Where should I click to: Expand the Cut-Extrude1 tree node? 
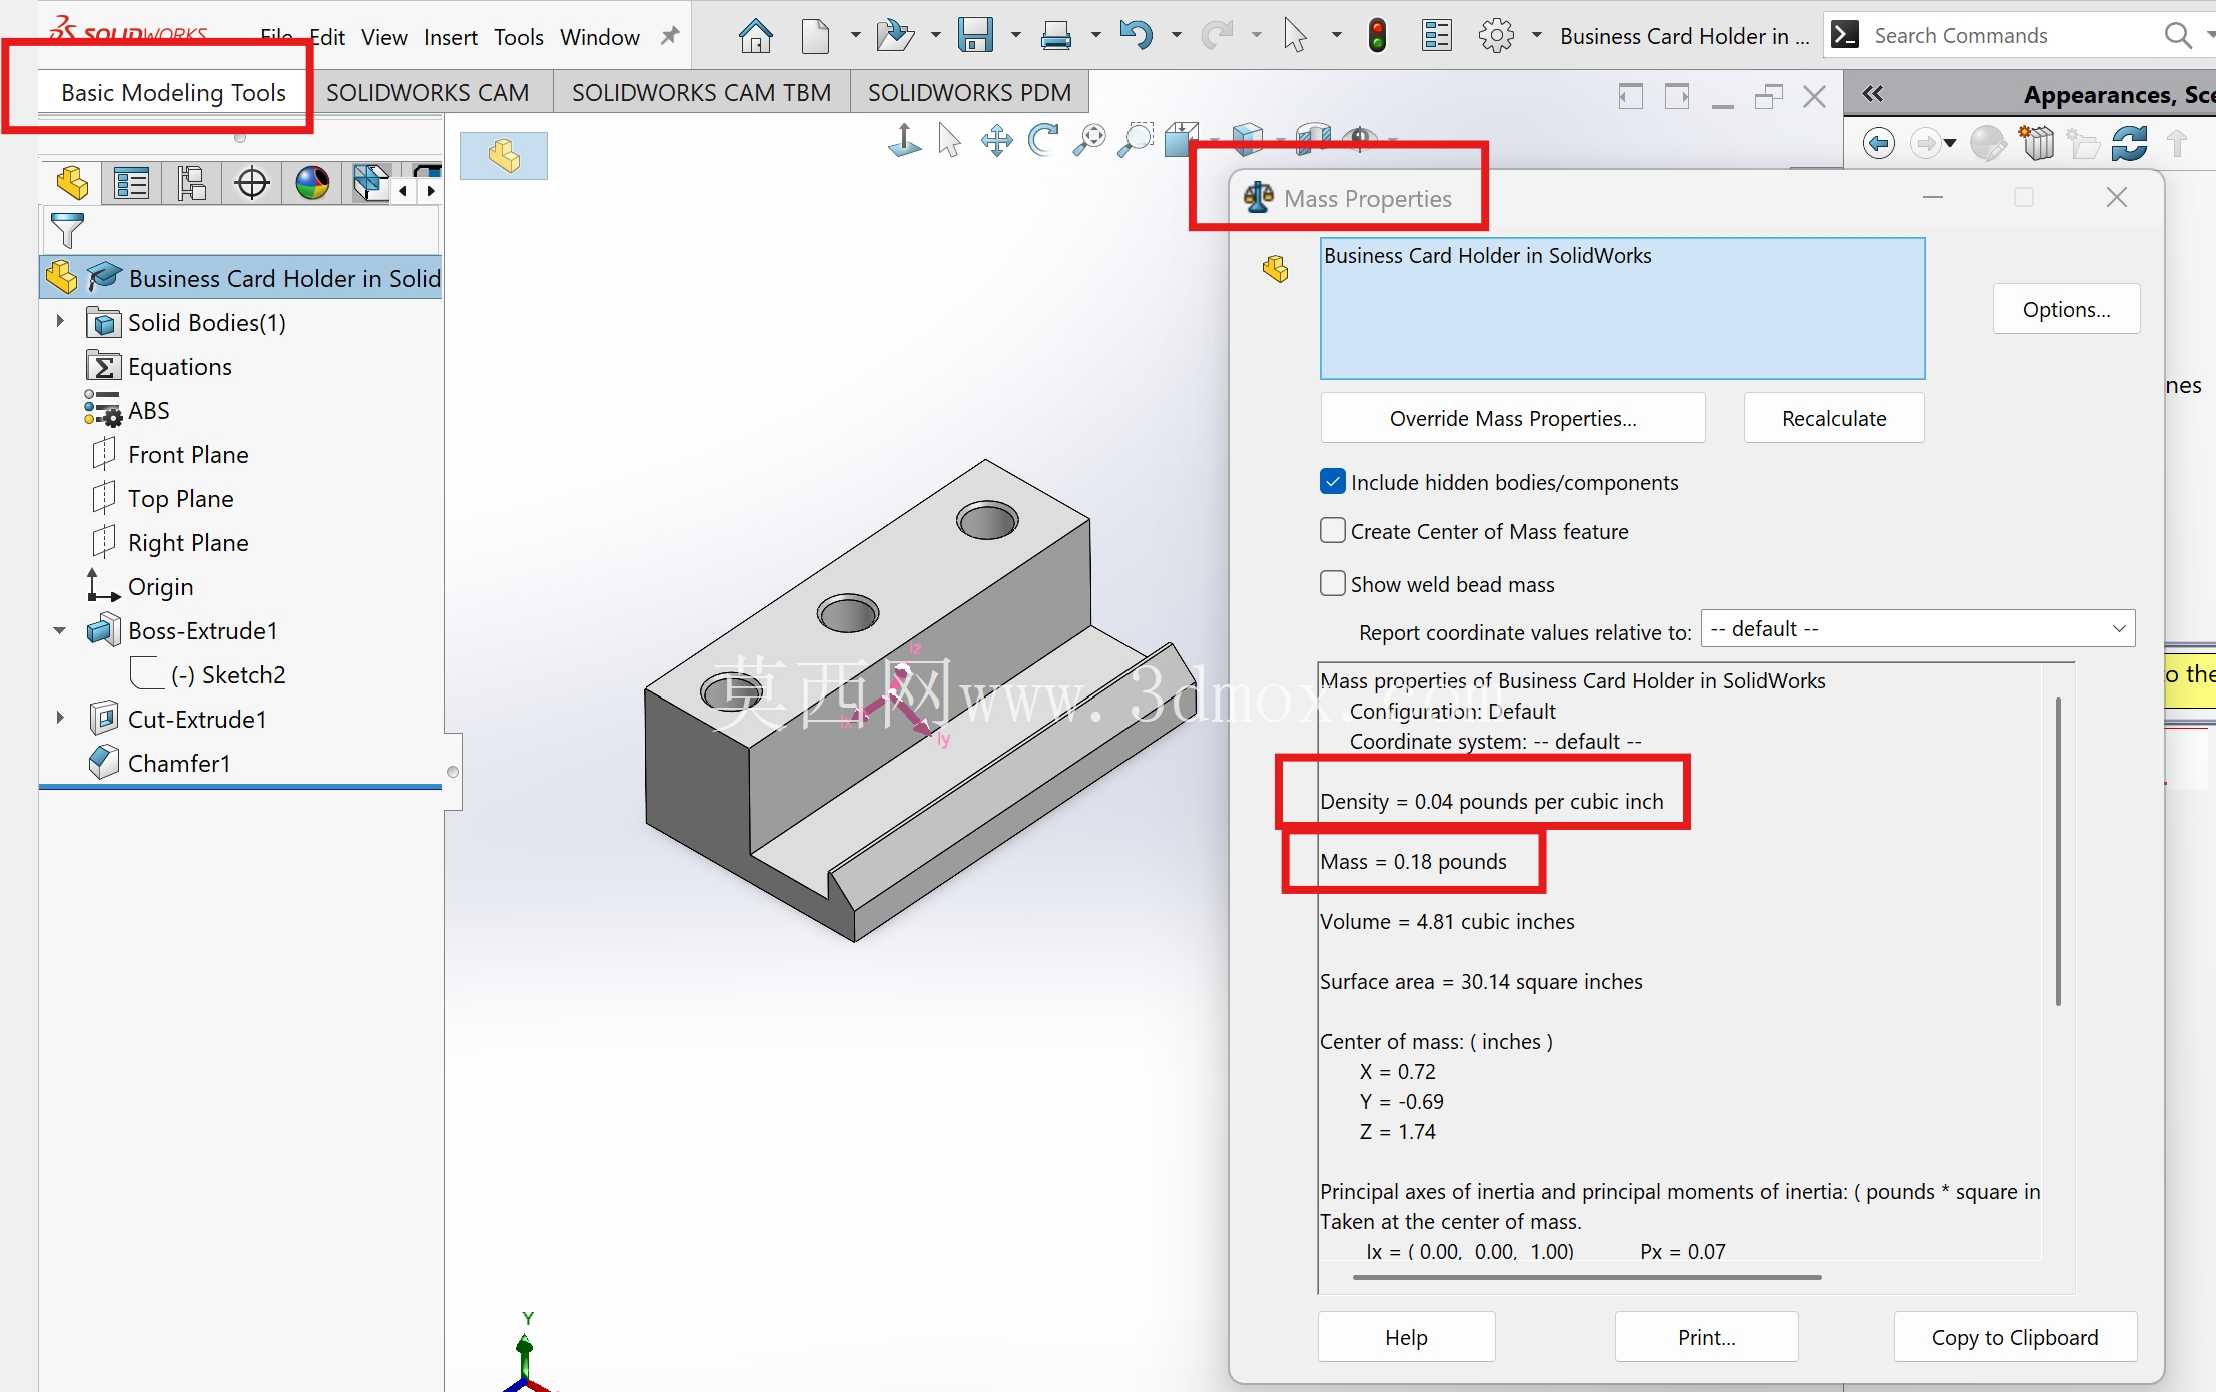[x=60, y=718]
